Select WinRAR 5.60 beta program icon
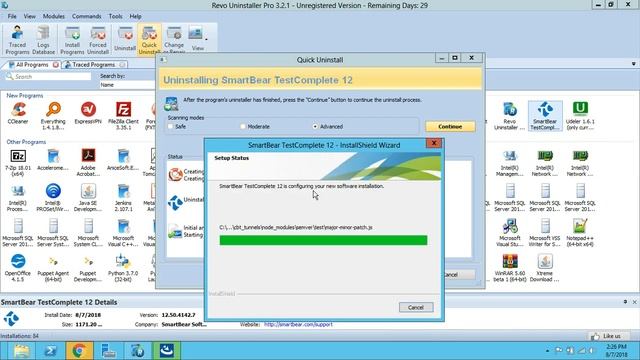640x360 pixels. coord(510,268)
